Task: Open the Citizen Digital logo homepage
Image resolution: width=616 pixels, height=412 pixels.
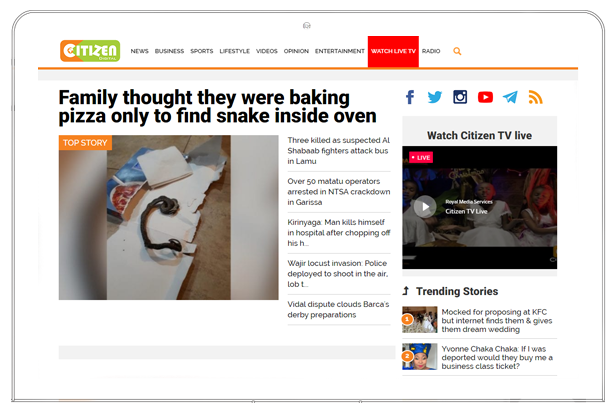Action: [x=90, y=51]
